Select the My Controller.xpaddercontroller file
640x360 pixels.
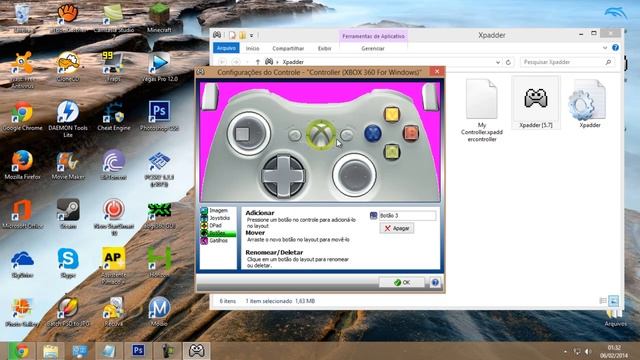tap(482, 111)
